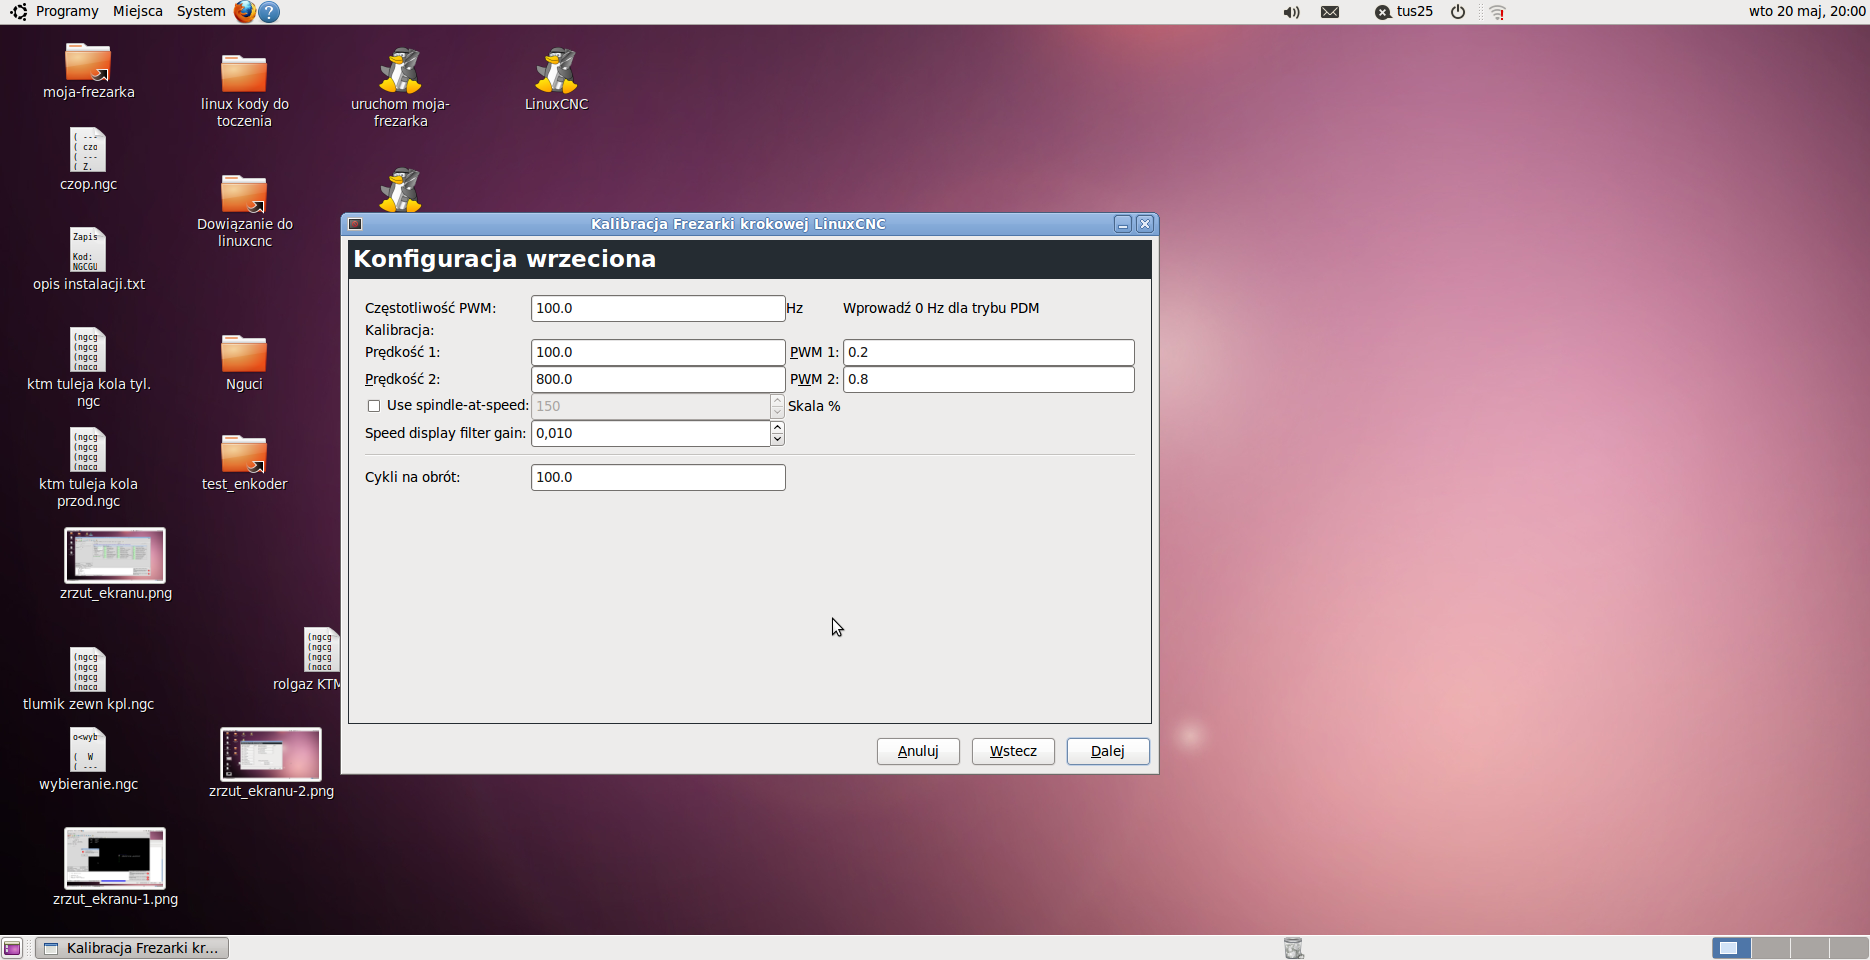Screen dimensions: 1870x960
Task: Open ktm tuleja kola przod.ngc file
Action: [88, 450]
